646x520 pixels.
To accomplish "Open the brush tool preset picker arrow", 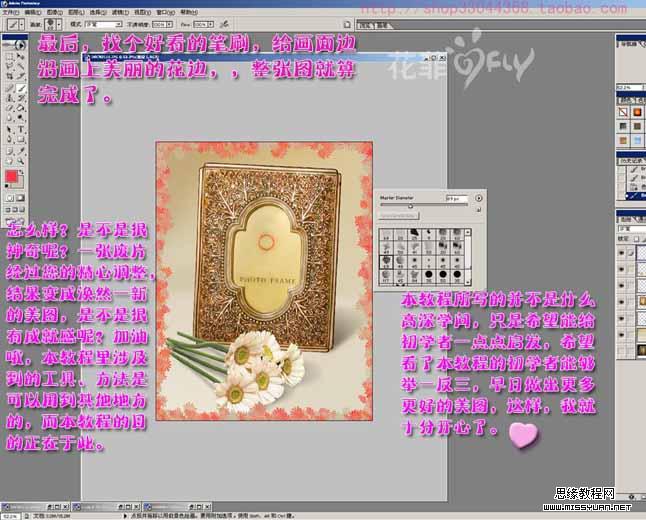I will click(21, 24).
